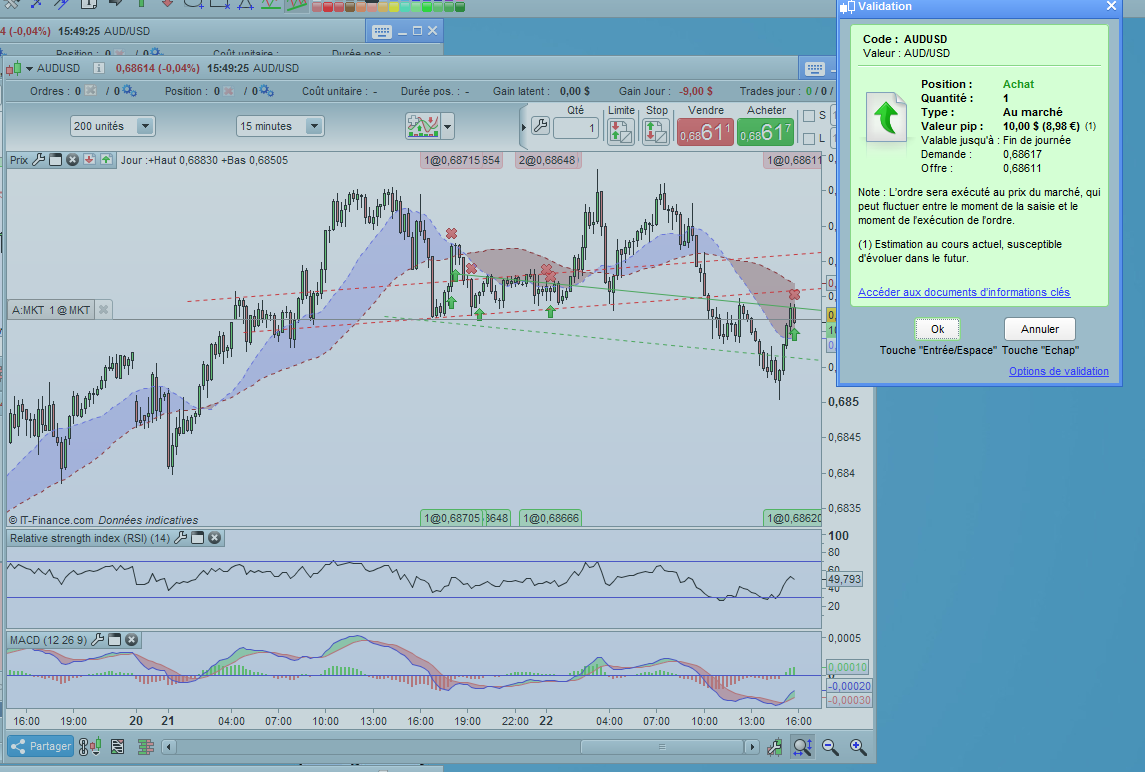Open Options de validation link
This screenshot has height=772, width=1145.
(x=1058, y=371)
